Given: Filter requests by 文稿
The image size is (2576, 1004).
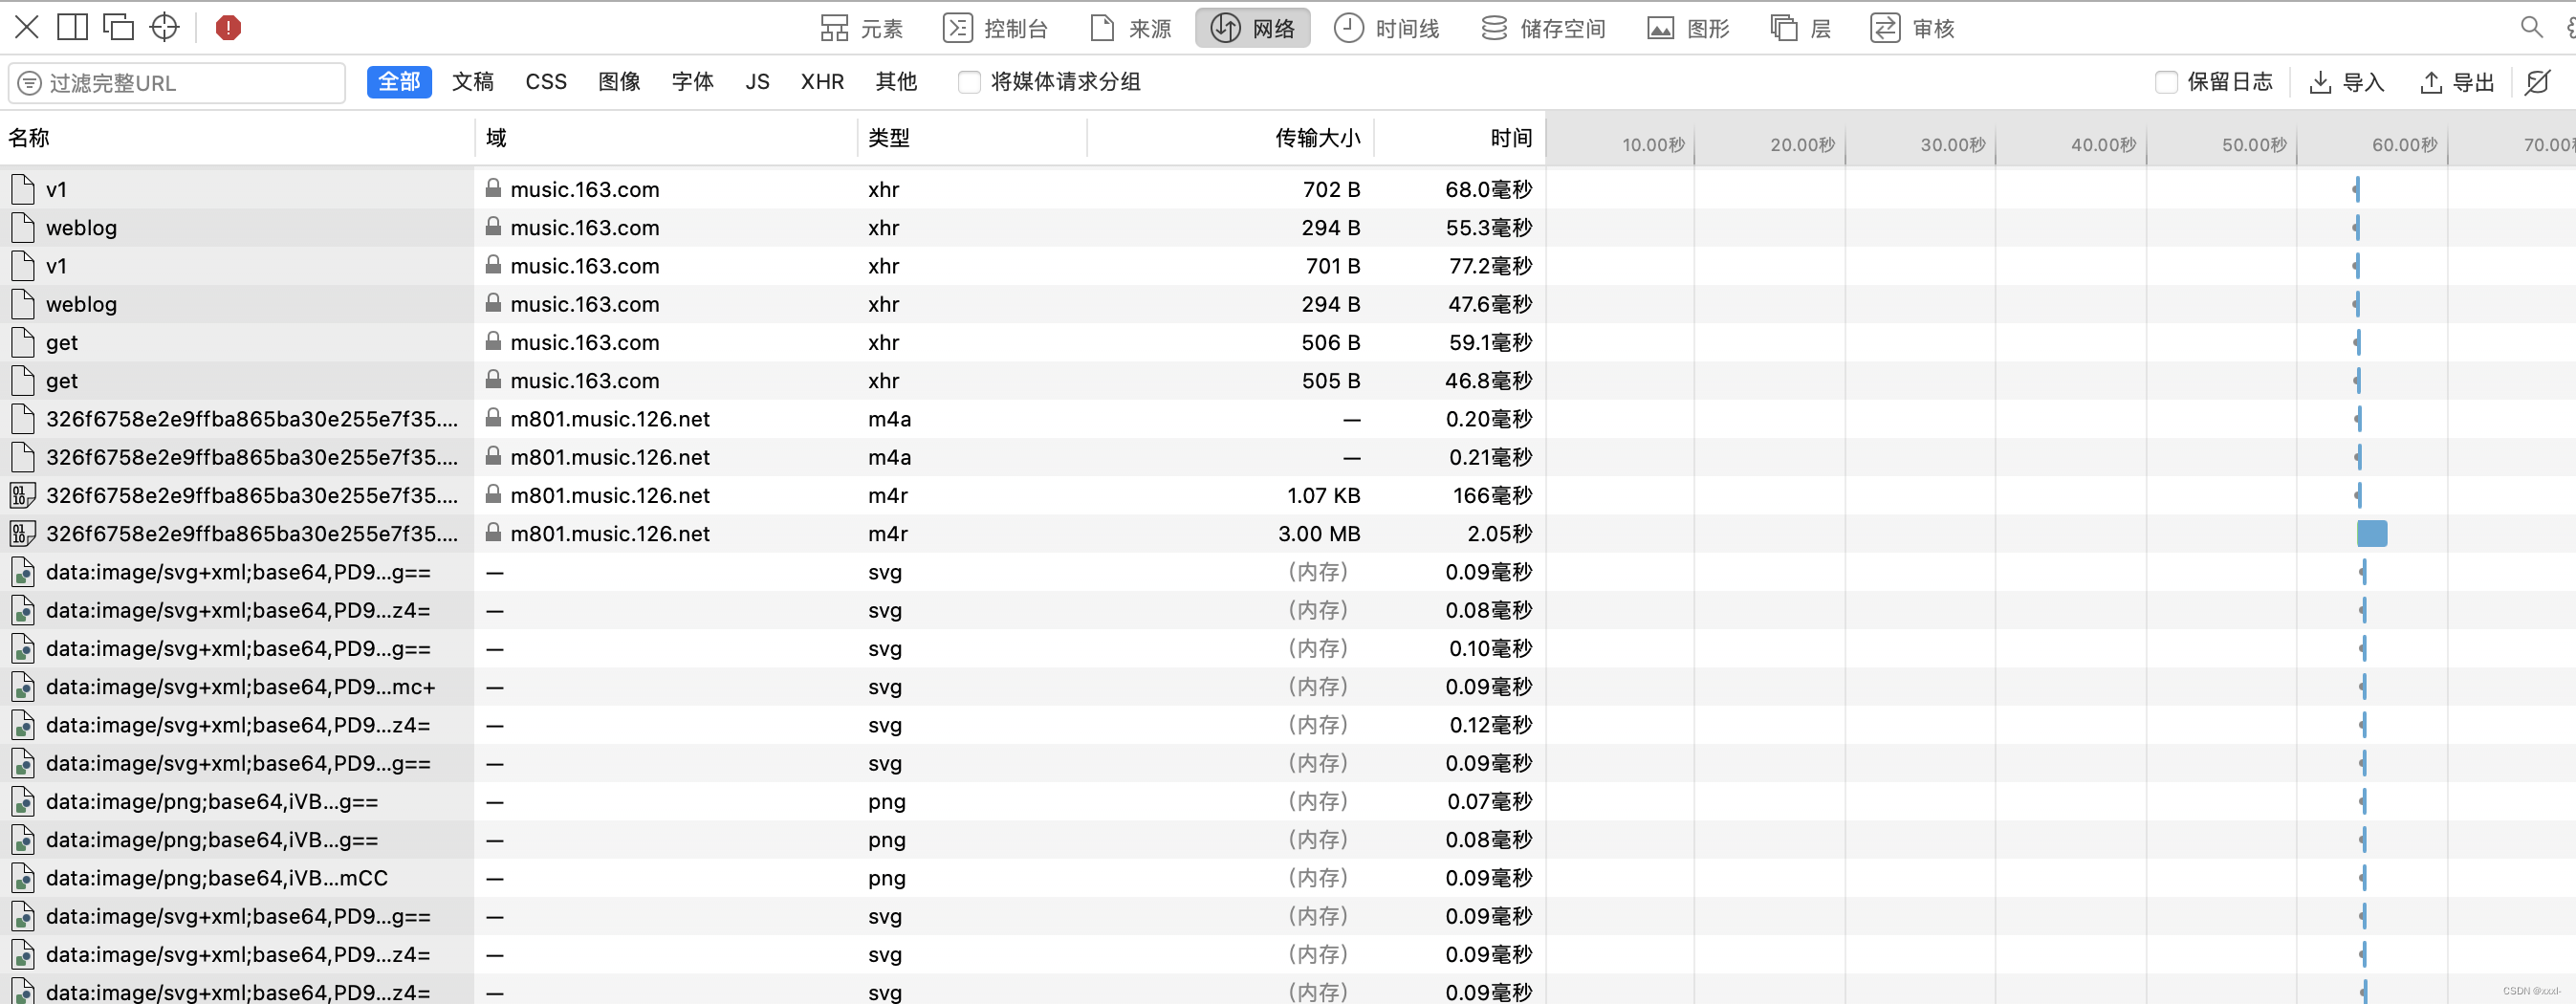Looking at the screenshot, I should (473, 82).
